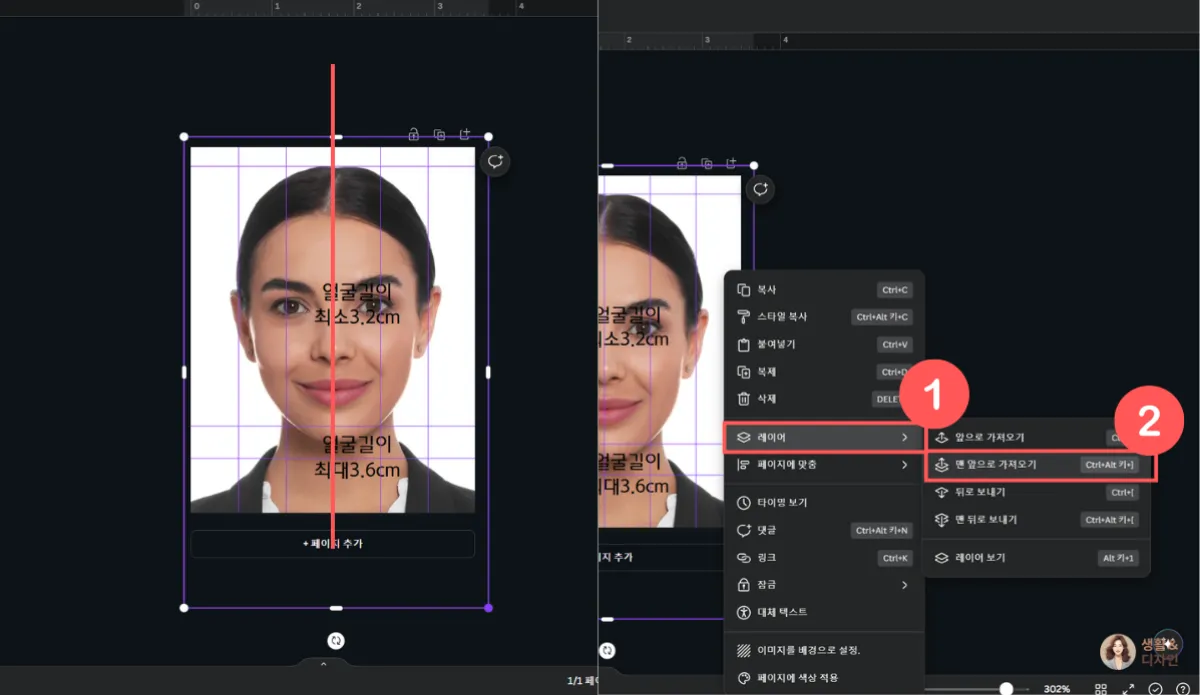Select 대체 텍스트 in the context menu
This screenshot has height=695, width=1200.
pyautogui.click(x=824, y=611)
